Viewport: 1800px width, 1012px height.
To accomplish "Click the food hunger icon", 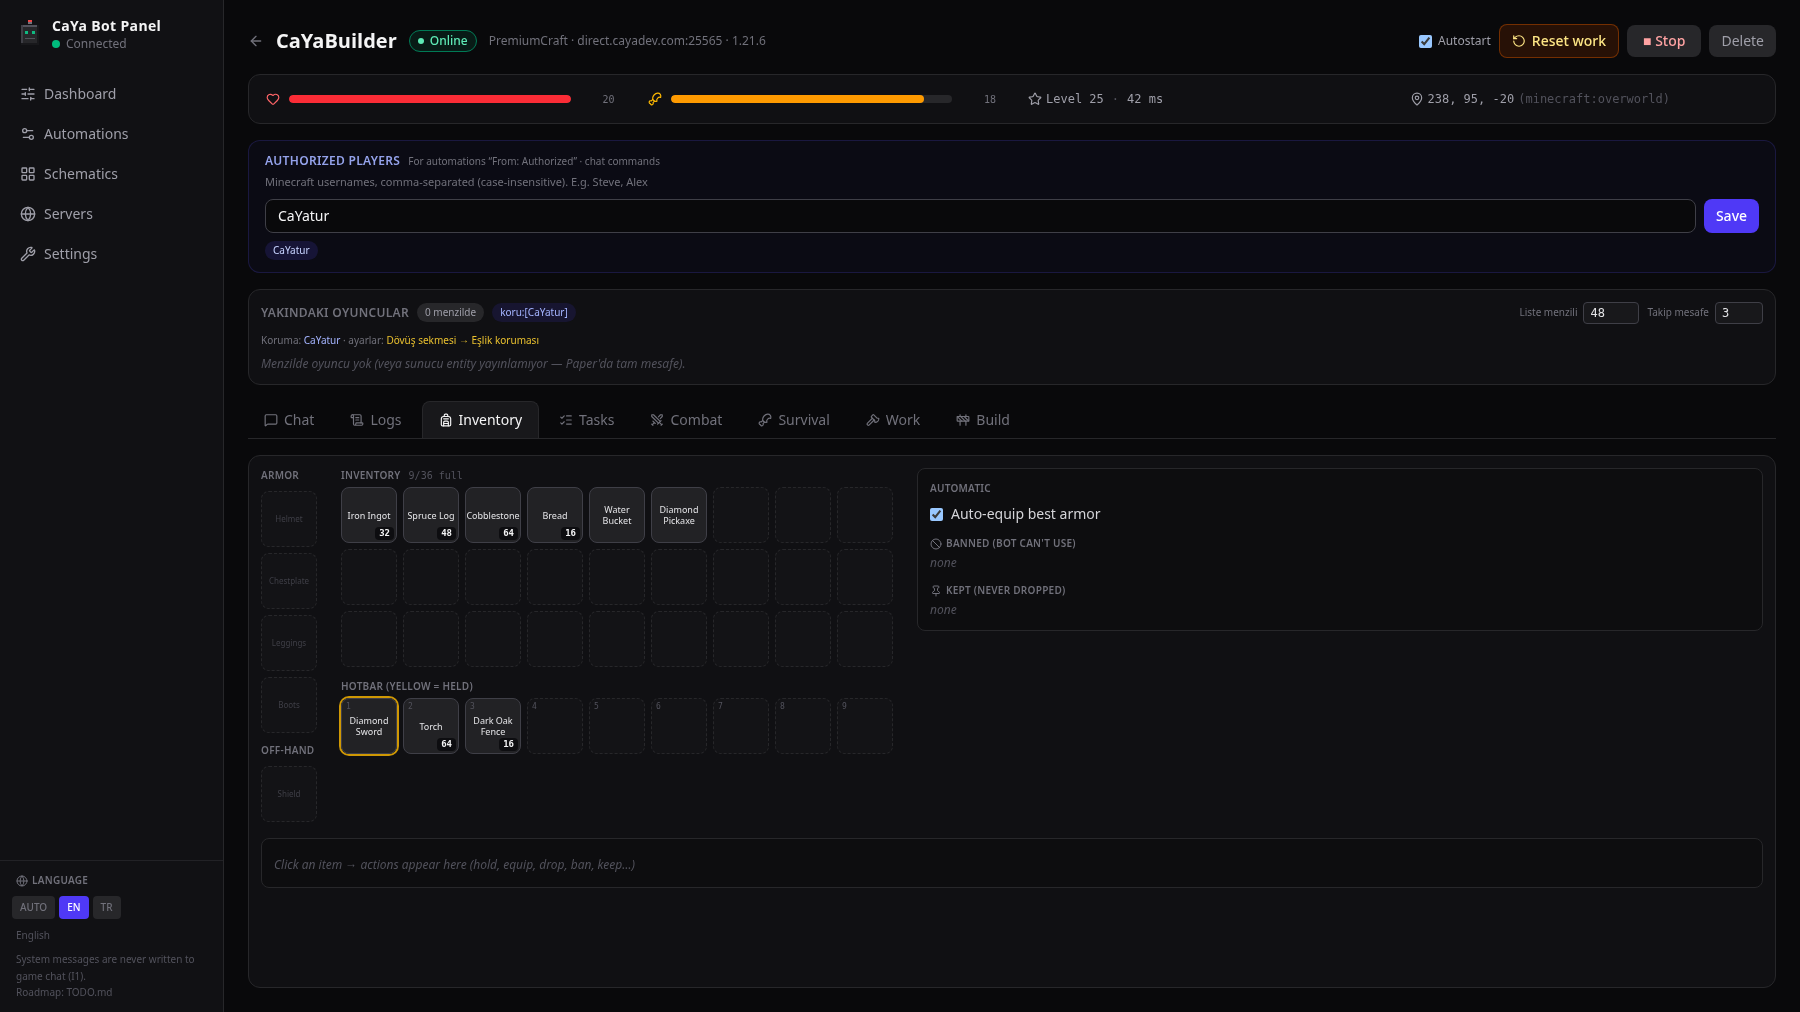I will pyautogui.click(x=655, y=99).
